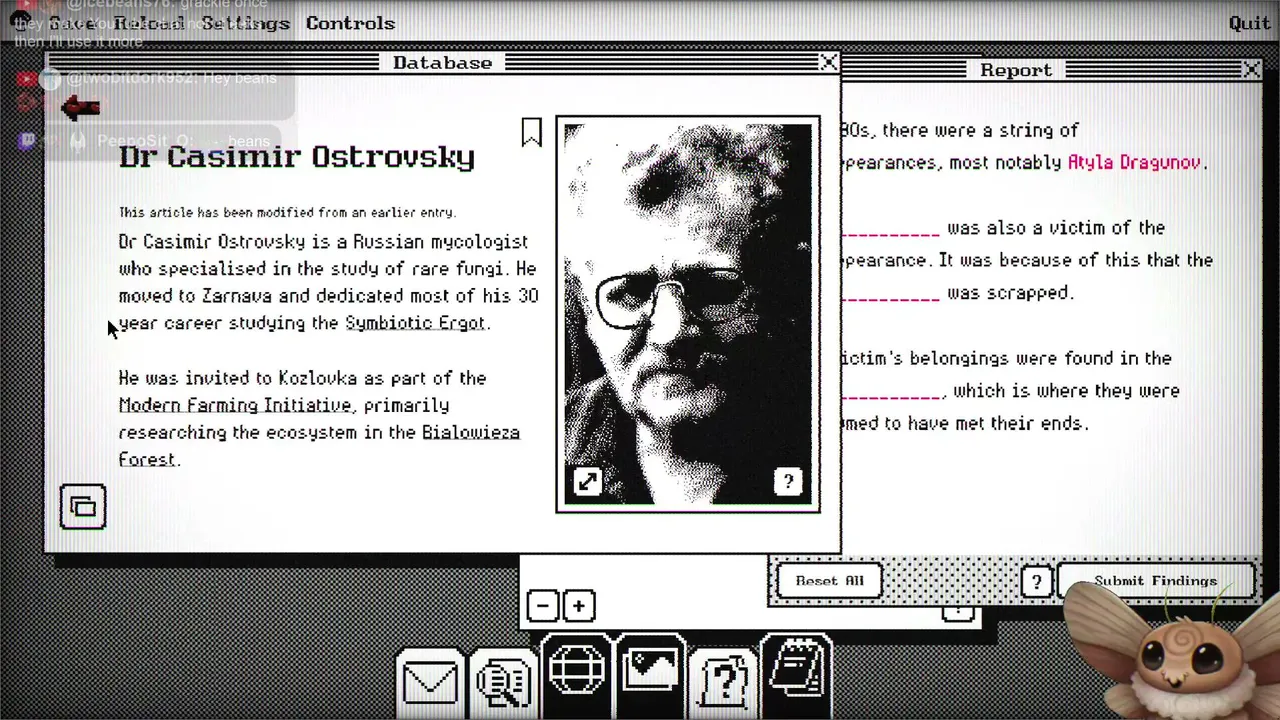
Task: Open the database search app in the dock
Action: click(503, 681)
